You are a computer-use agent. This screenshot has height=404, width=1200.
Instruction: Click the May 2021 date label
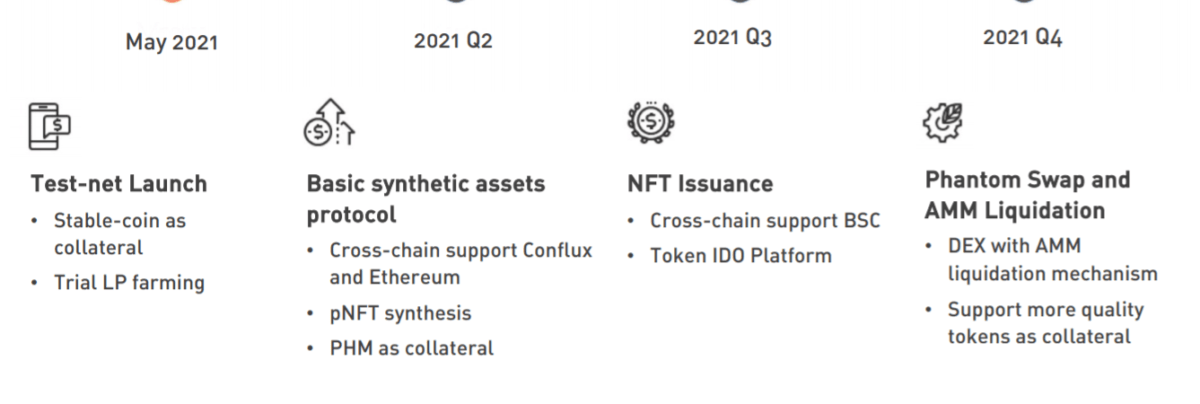(x=171, y=42)
